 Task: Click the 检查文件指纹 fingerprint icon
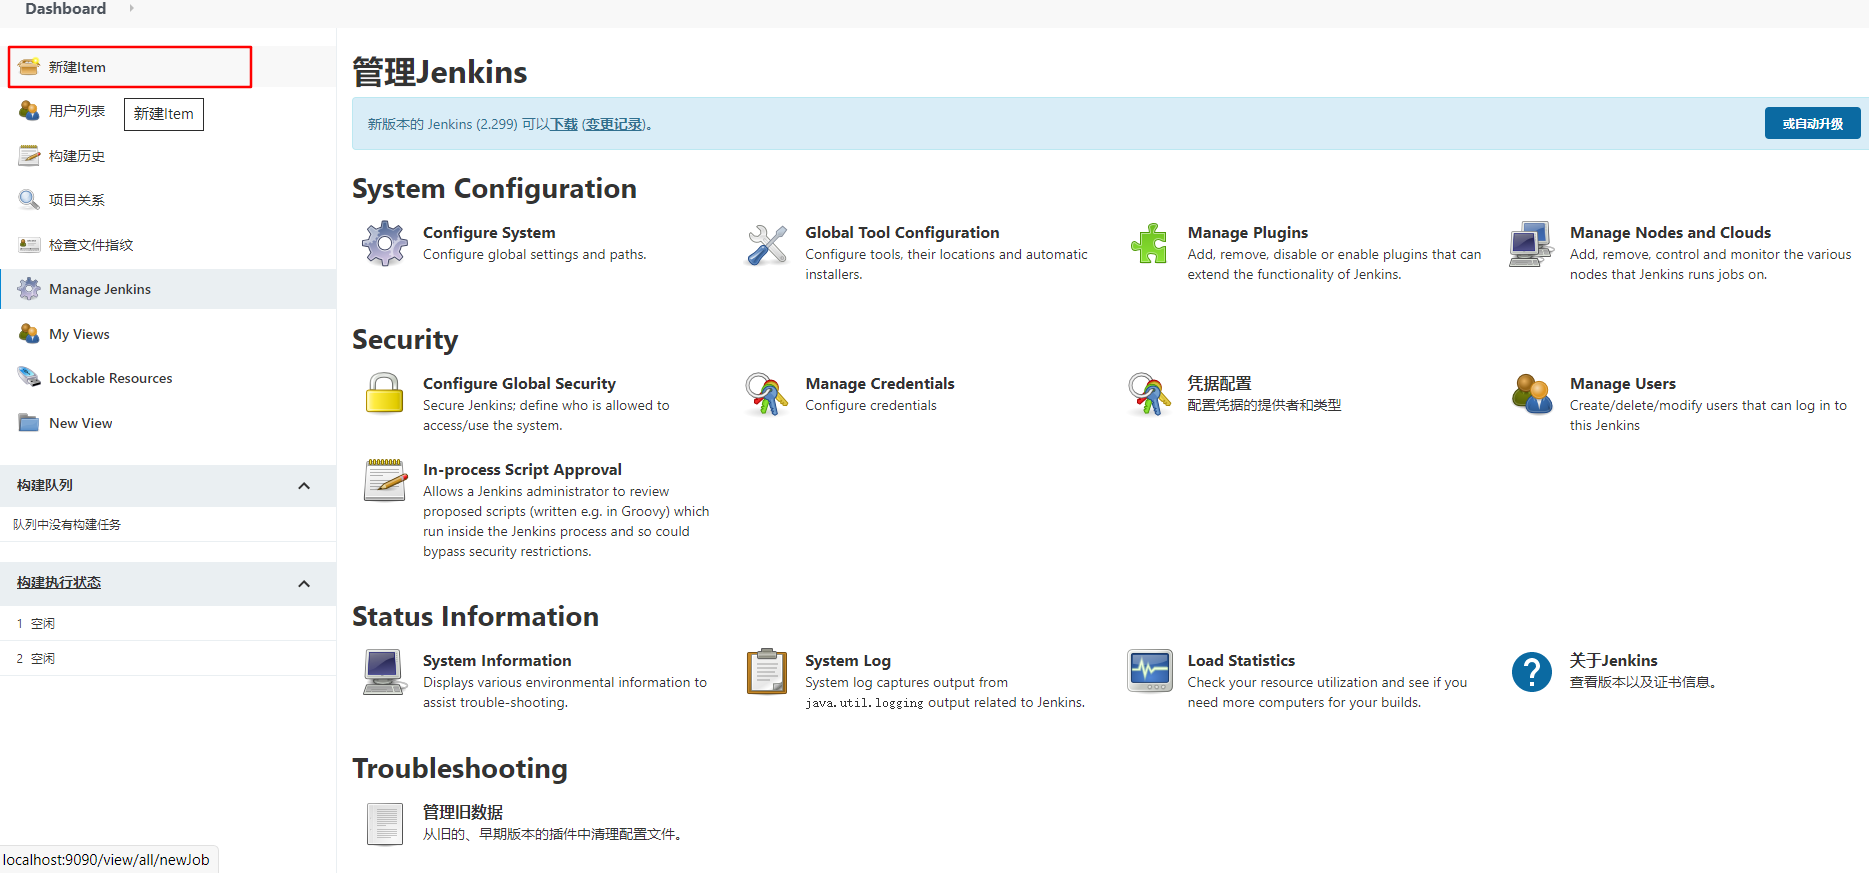(29, 245)
